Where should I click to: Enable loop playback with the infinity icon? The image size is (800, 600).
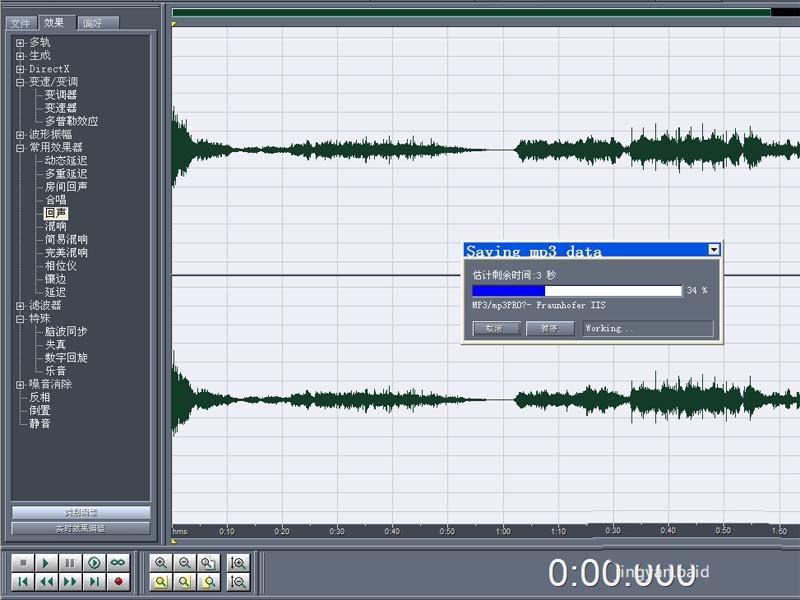pyautogui.click(x=117, y=562)
